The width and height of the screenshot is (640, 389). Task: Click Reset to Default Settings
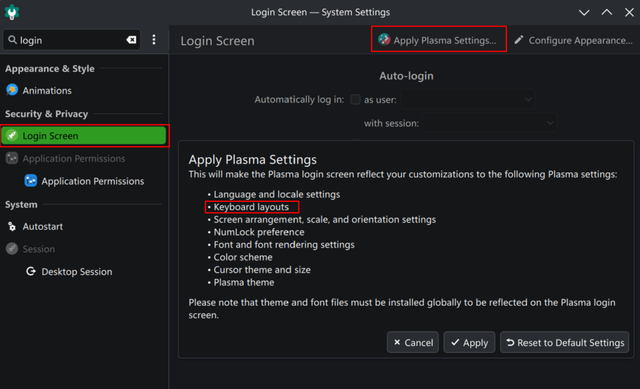564,342
